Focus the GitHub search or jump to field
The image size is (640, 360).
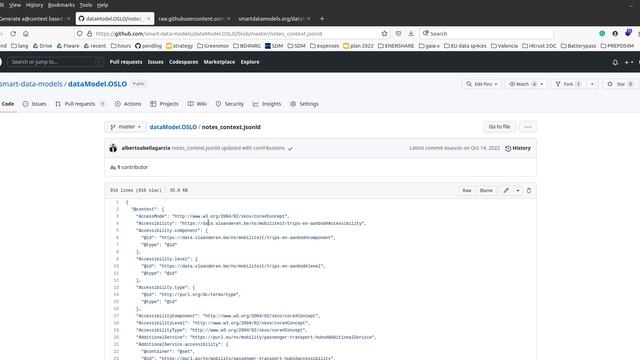tap(55, 62)
